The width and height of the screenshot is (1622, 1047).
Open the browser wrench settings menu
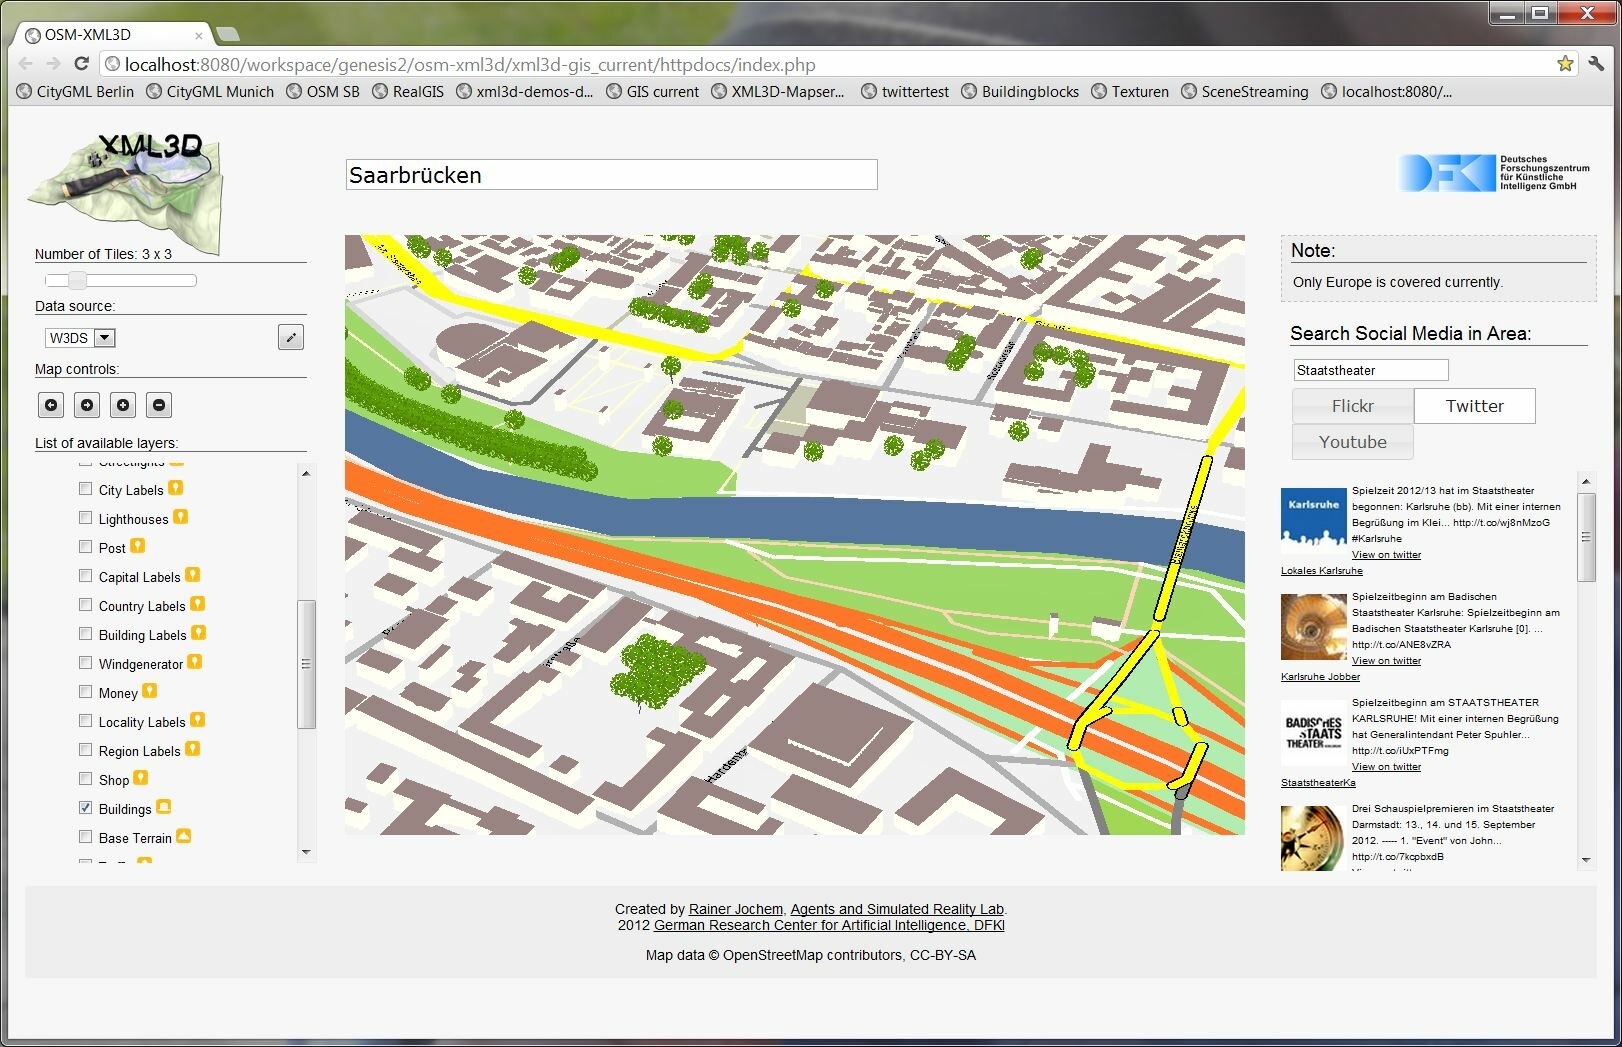1596,64
